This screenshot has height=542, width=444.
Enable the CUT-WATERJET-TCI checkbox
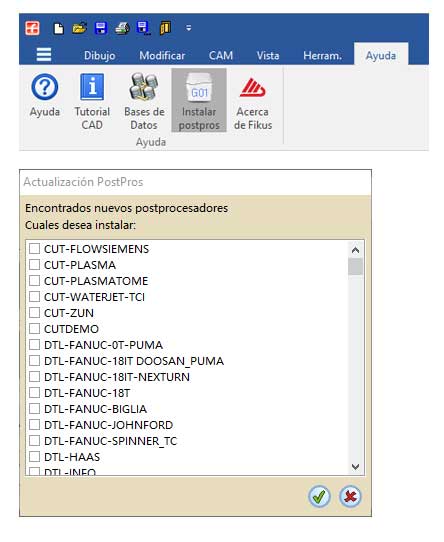point(34,297)
